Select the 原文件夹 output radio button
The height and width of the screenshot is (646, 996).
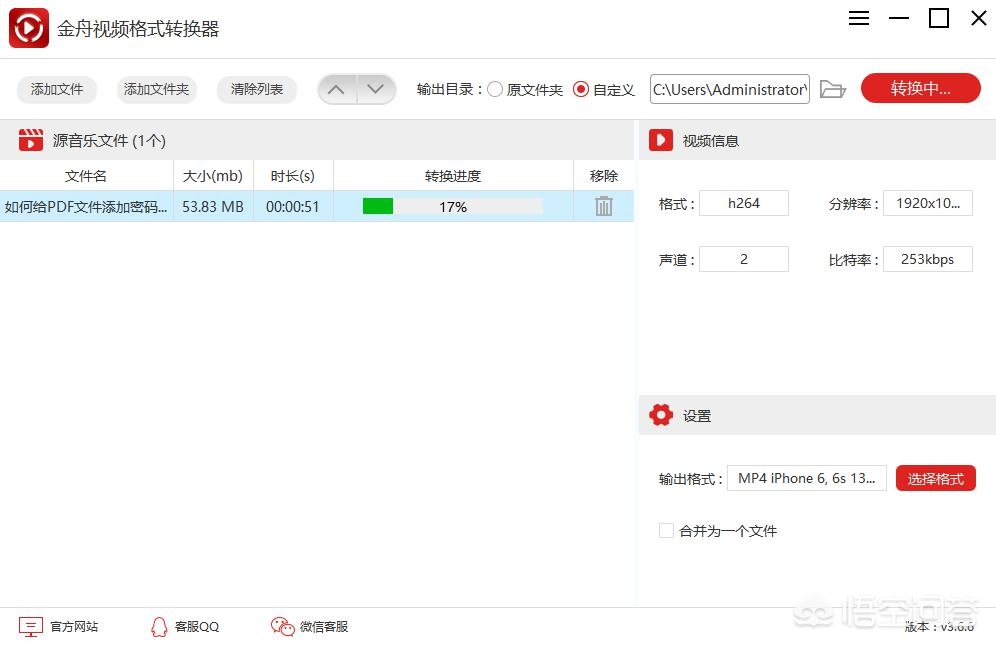[495, 90]
